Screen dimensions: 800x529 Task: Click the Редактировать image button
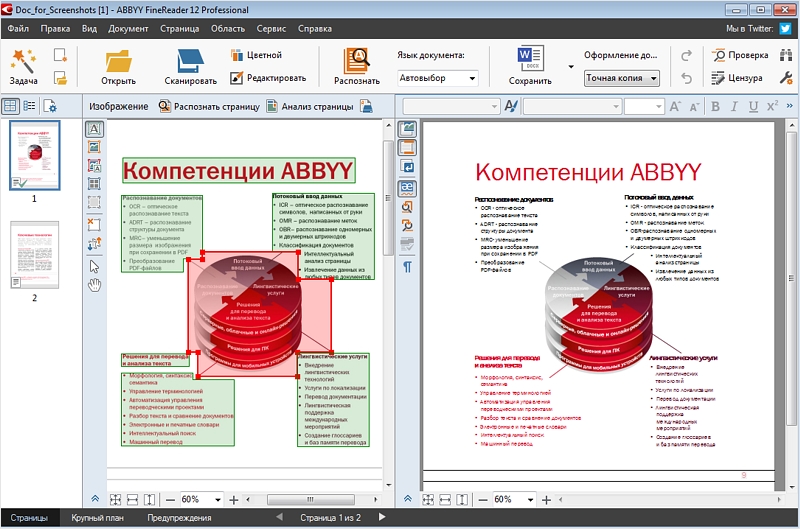(x=268, y=78)
